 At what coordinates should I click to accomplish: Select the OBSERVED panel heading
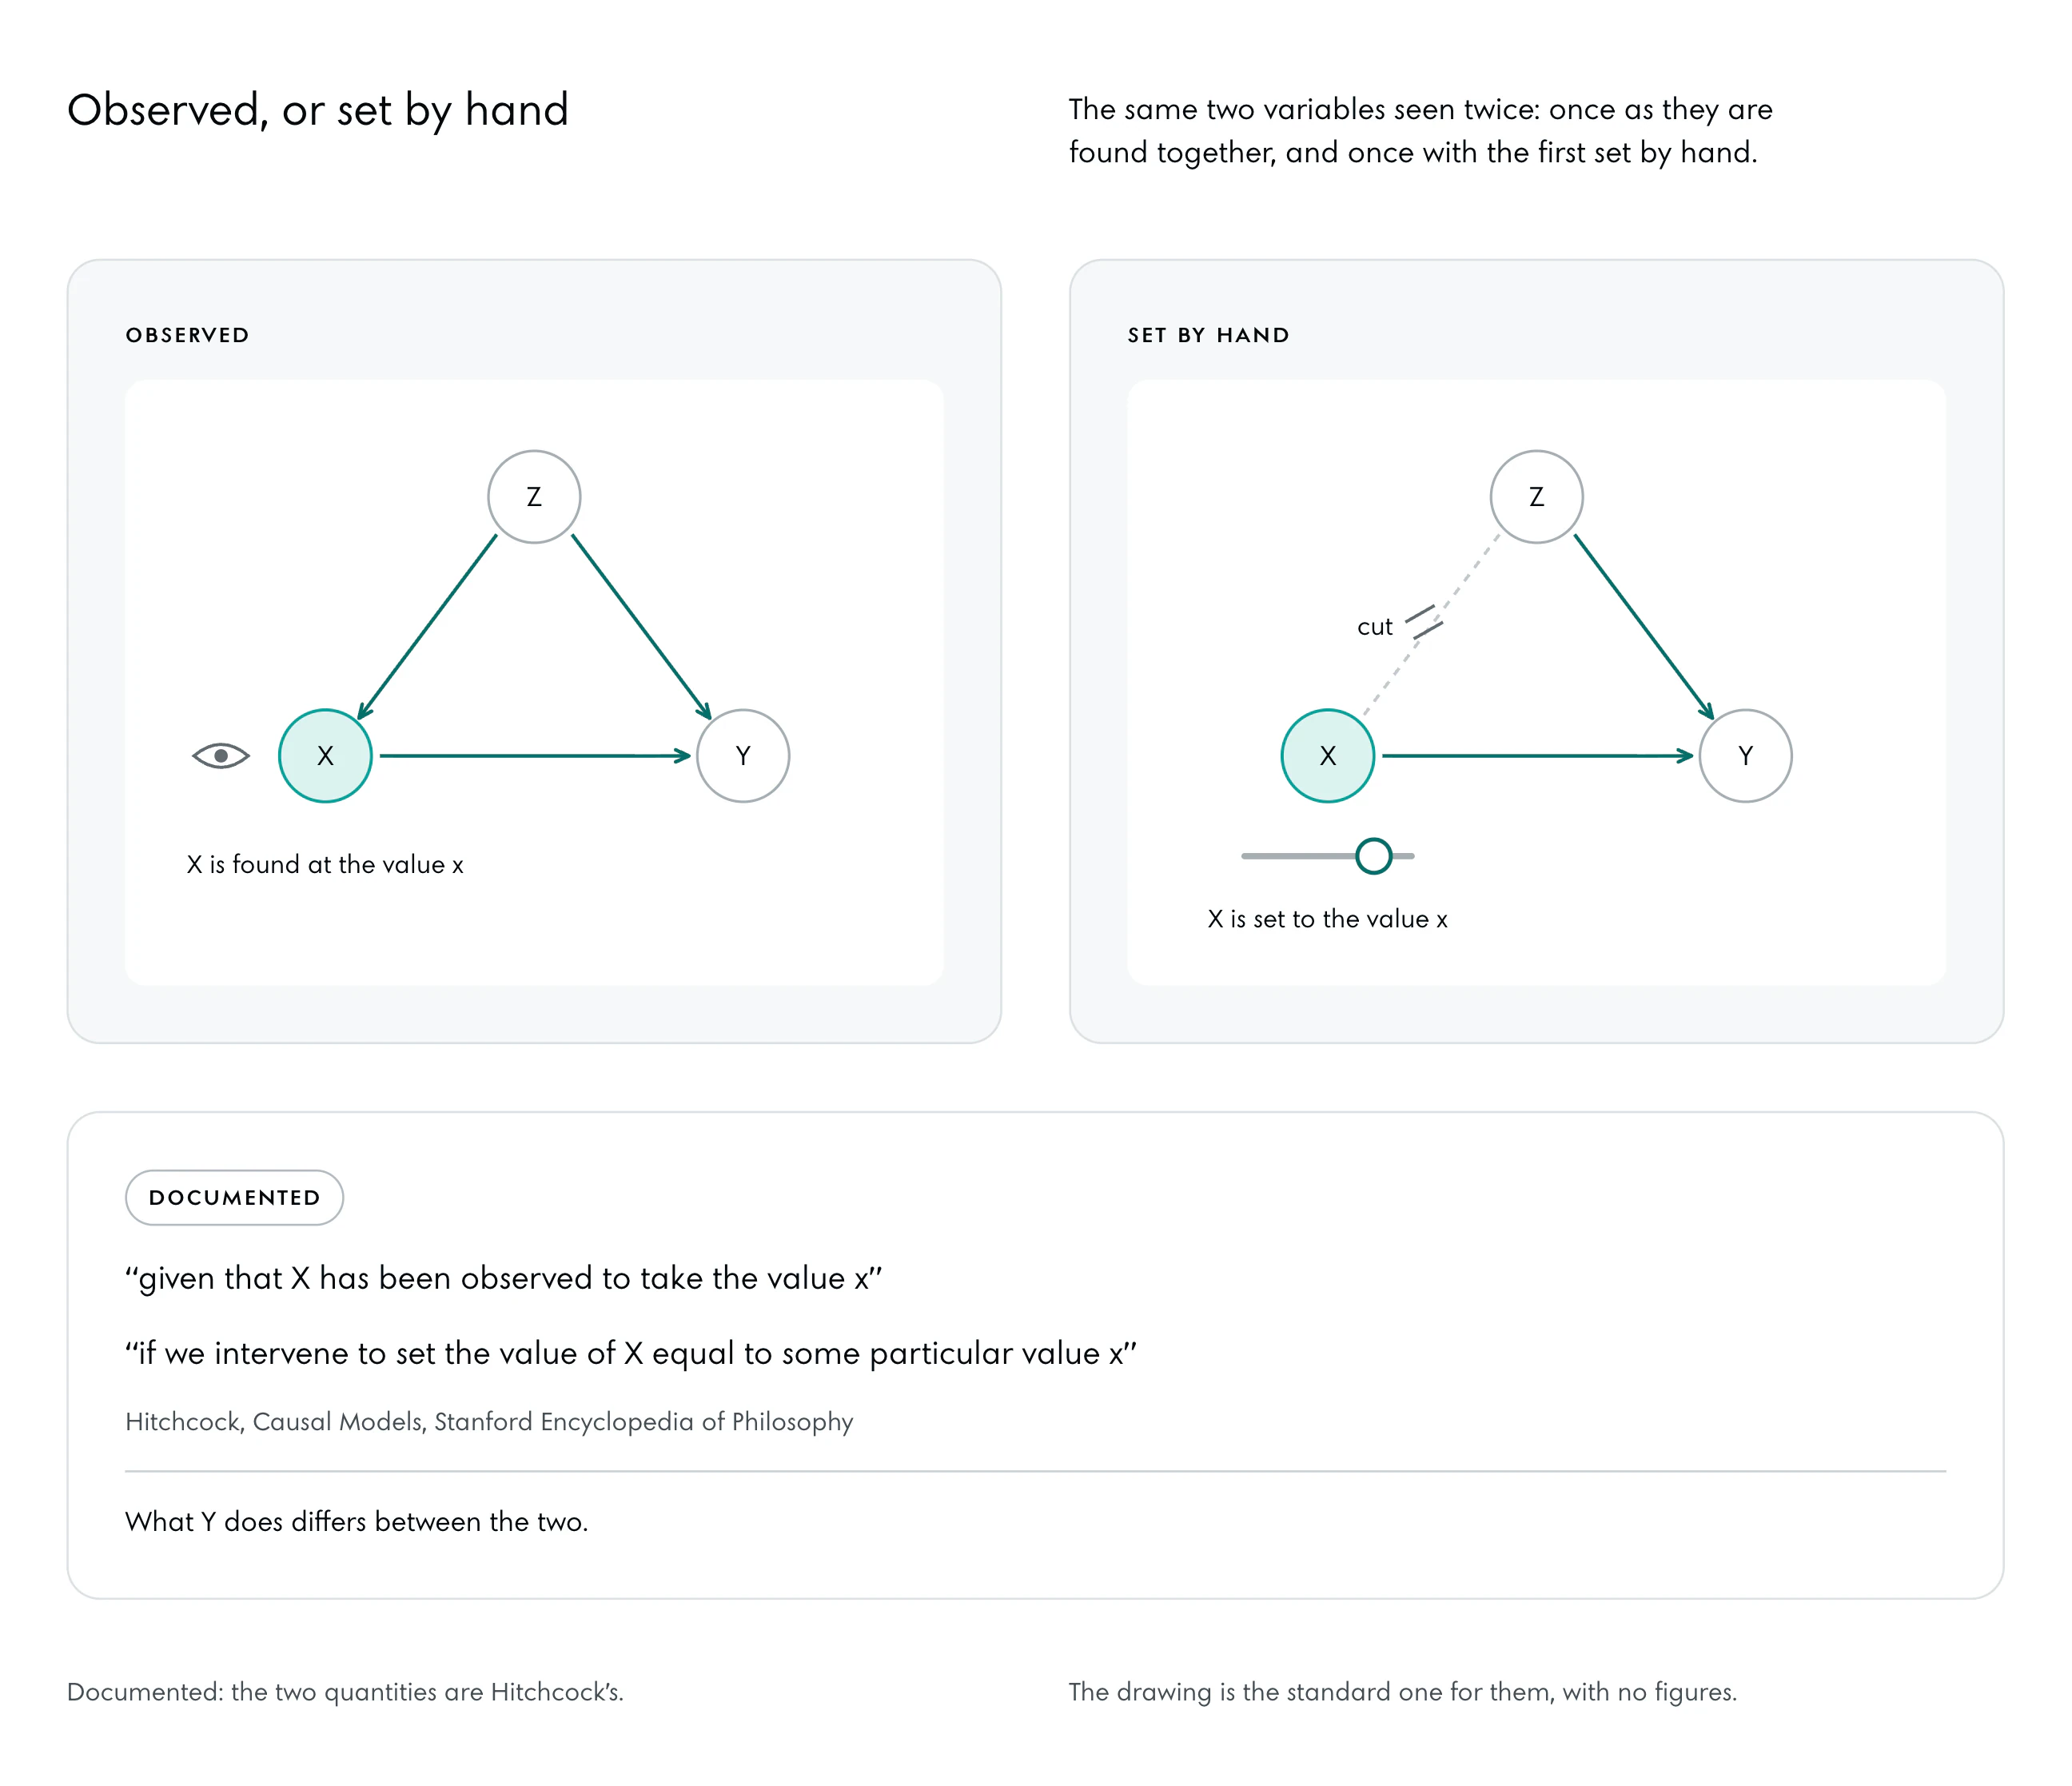point(187,335)
